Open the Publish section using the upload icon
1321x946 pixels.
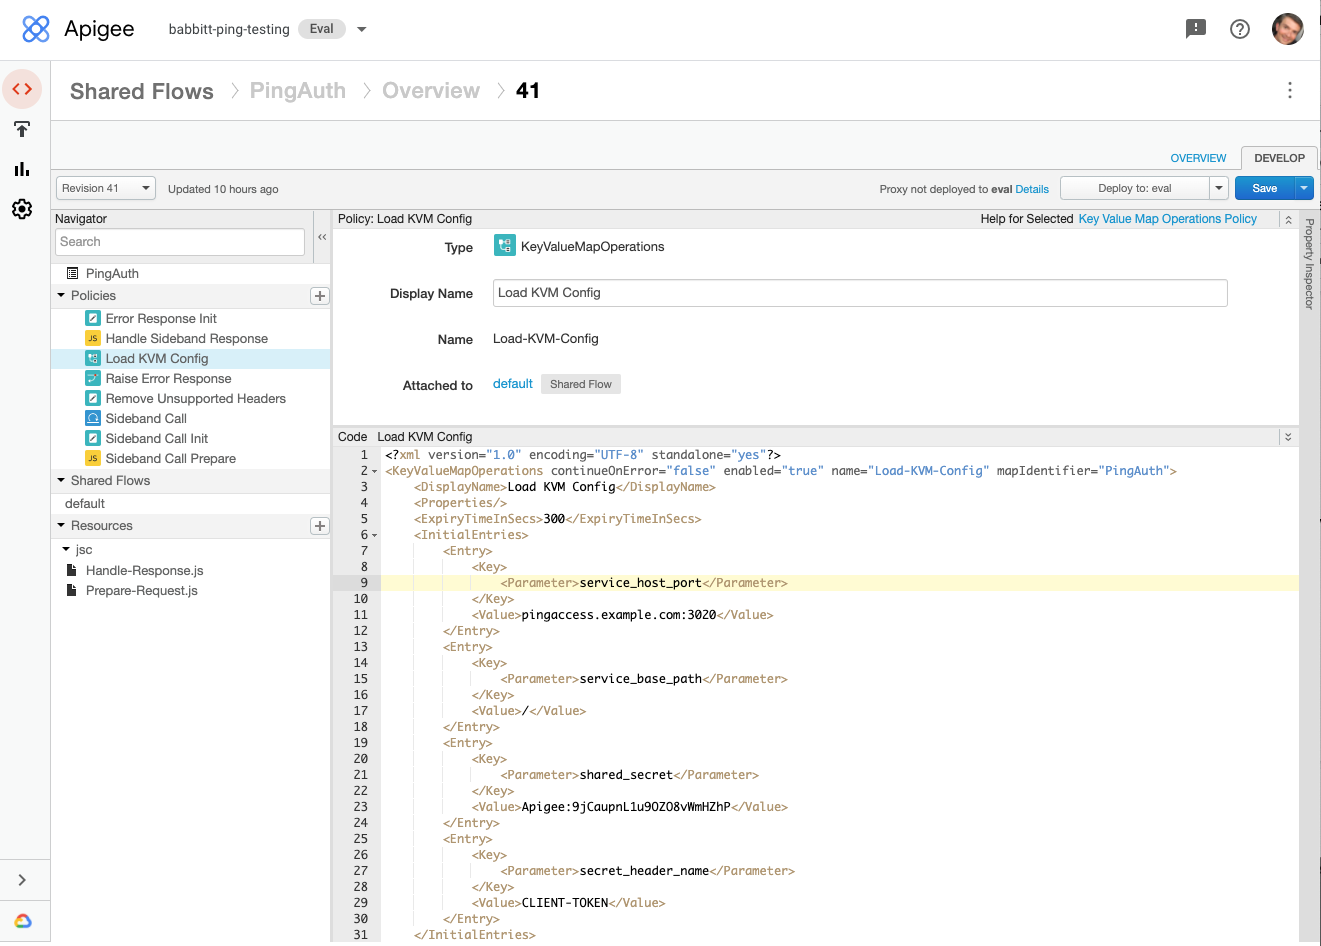[x=22, y=129]
